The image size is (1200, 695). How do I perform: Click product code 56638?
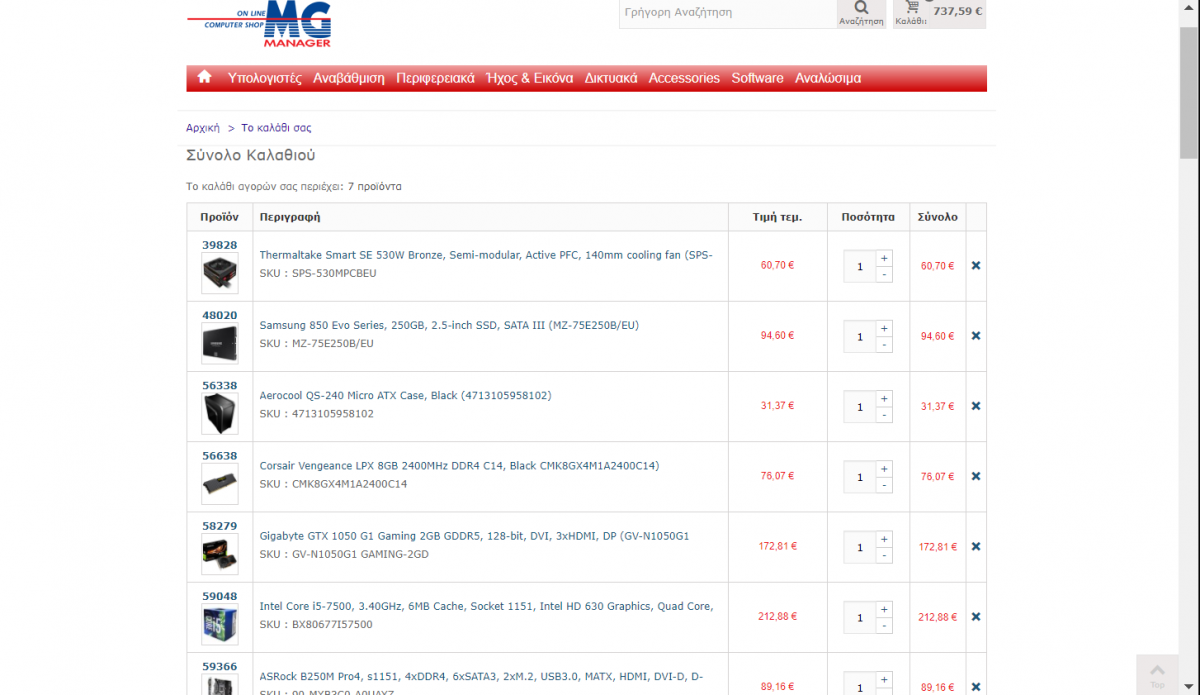pos(220,455)
